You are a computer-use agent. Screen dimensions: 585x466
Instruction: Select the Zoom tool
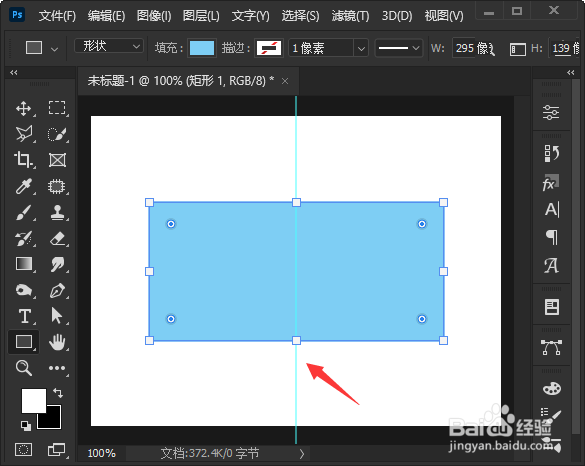(x=24, y=368)
